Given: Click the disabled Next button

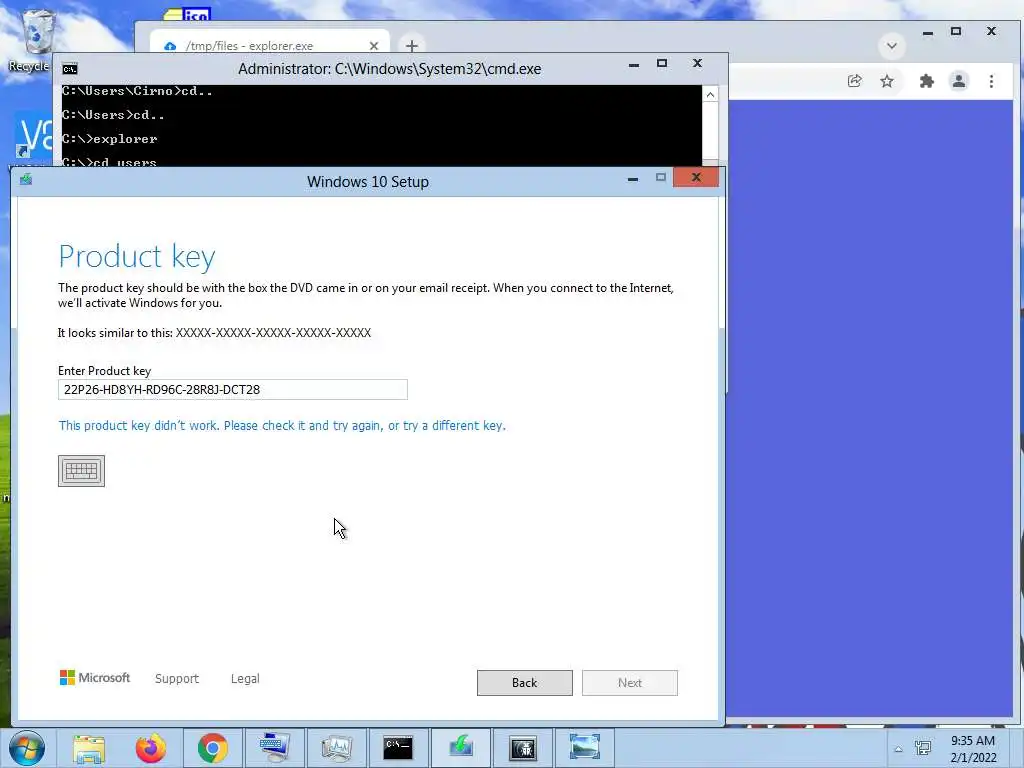Looking at the screenshot, I should [630, 682].
